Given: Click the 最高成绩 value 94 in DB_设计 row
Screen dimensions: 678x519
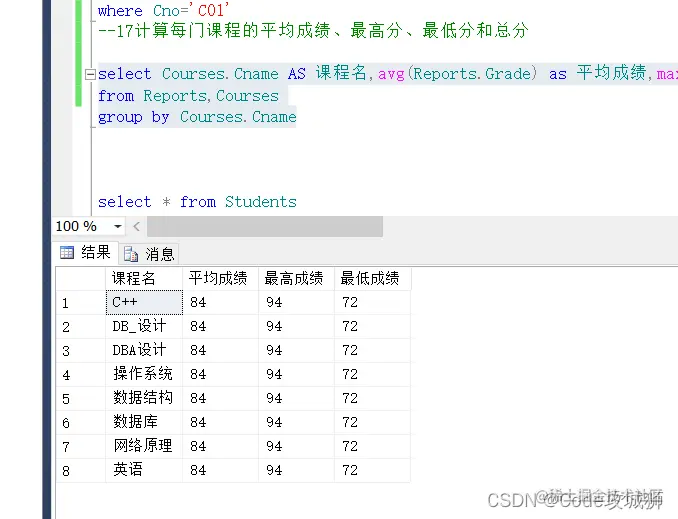Looking at the screenshot, I should [296, 327].
